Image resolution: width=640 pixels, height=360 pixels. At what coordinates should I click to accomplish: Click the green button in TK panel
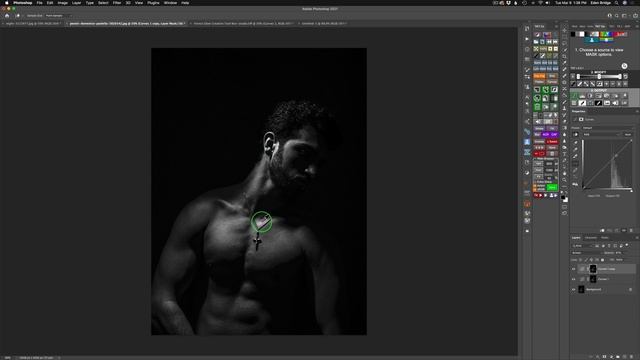(x=552, y=187)
